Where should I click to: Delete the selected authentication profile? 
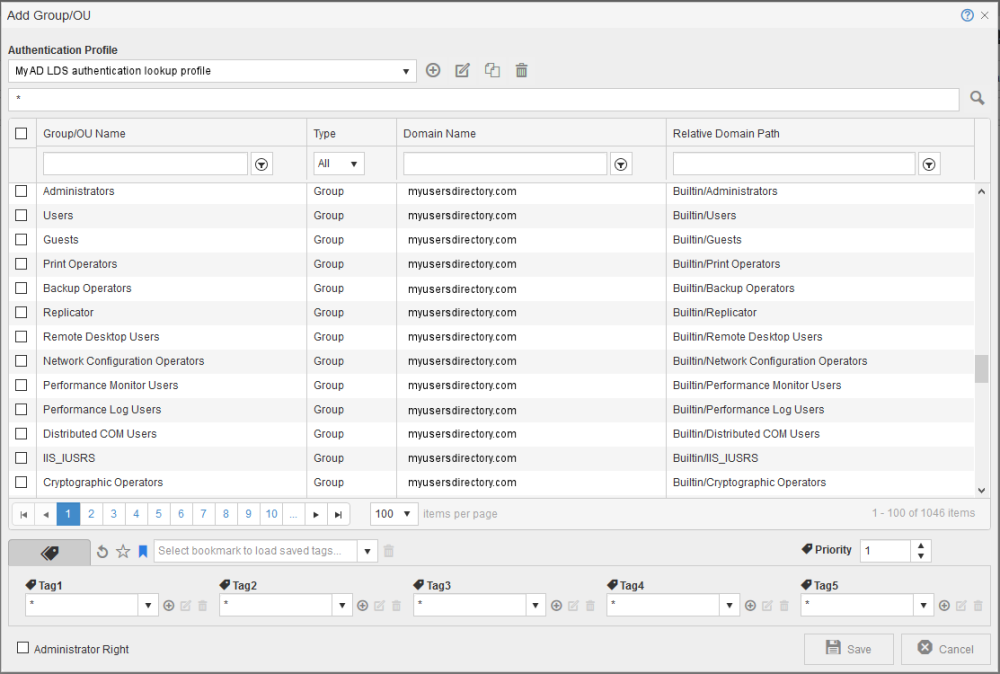pyautogui.click(x=522, y=70)
